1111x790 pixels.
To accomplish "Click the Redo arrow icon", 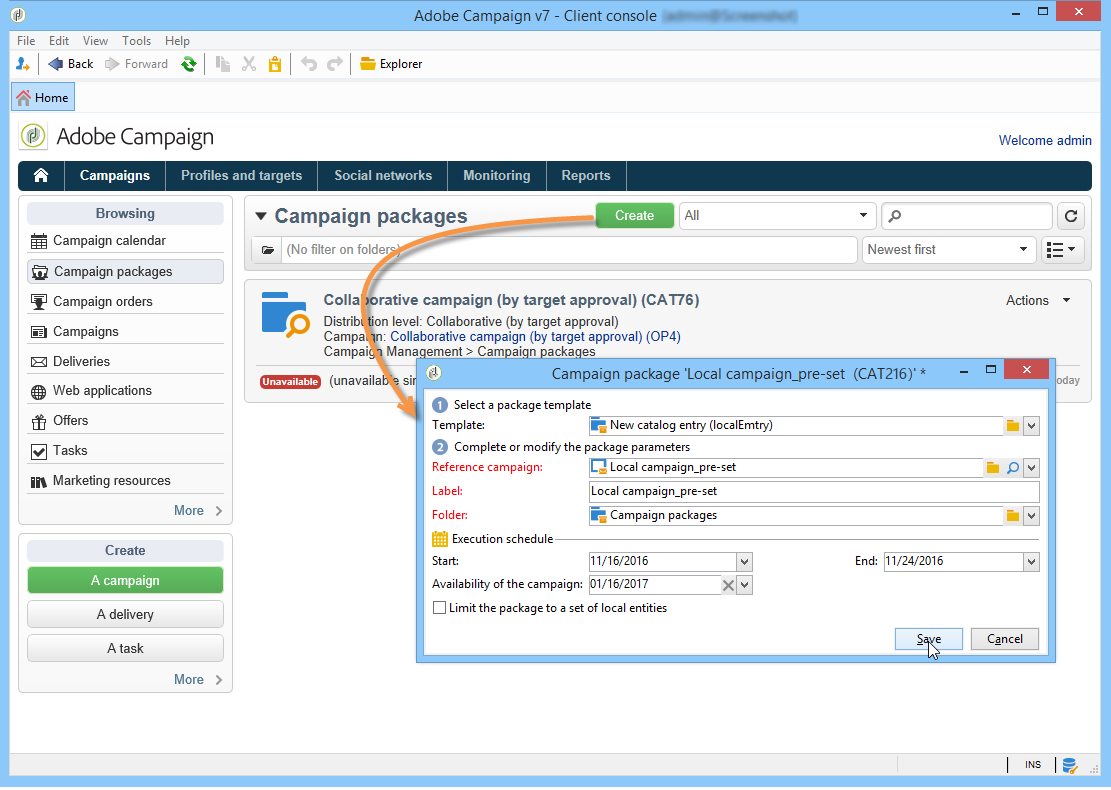I will tap(334, 64).
